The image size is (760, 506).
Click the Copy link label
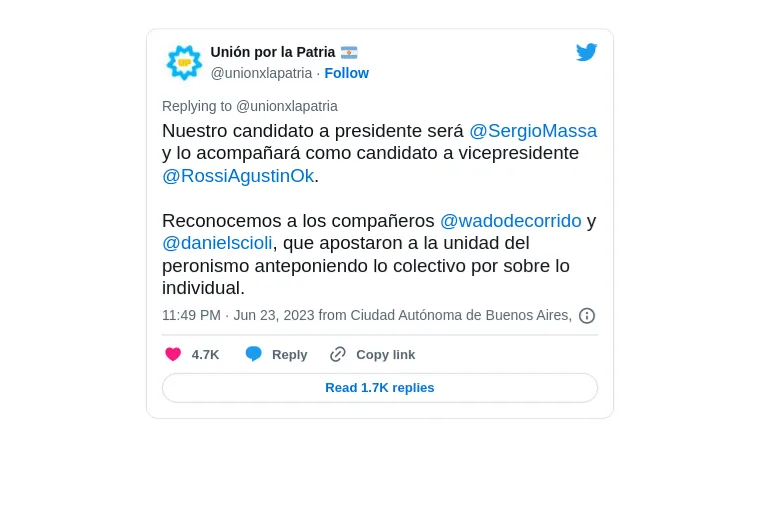click(x=385, y=355)
